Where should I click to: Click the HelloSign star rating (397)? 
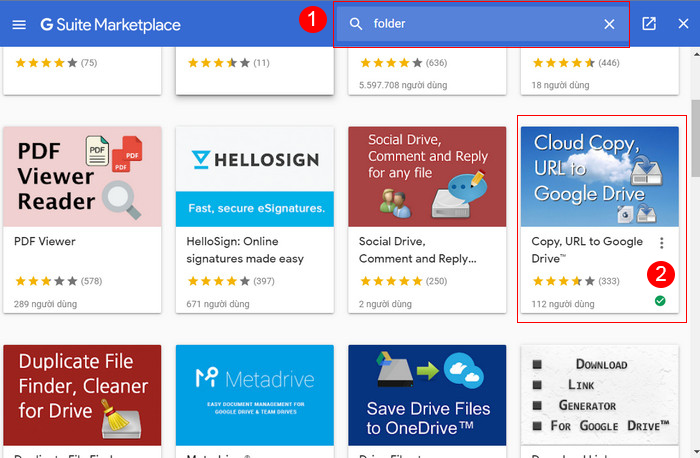coord(231,281)
